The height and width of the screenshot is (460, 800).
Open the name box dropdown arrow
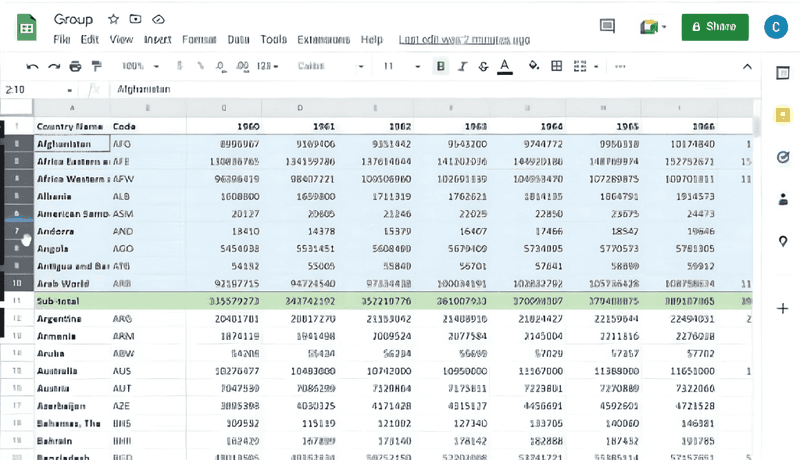[x=69, y=90]
